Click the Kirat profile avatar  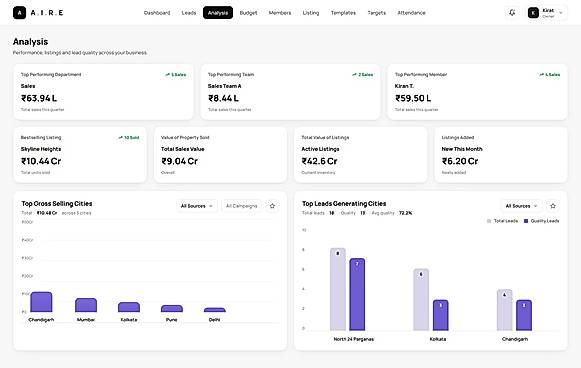(x=533, y=13)
